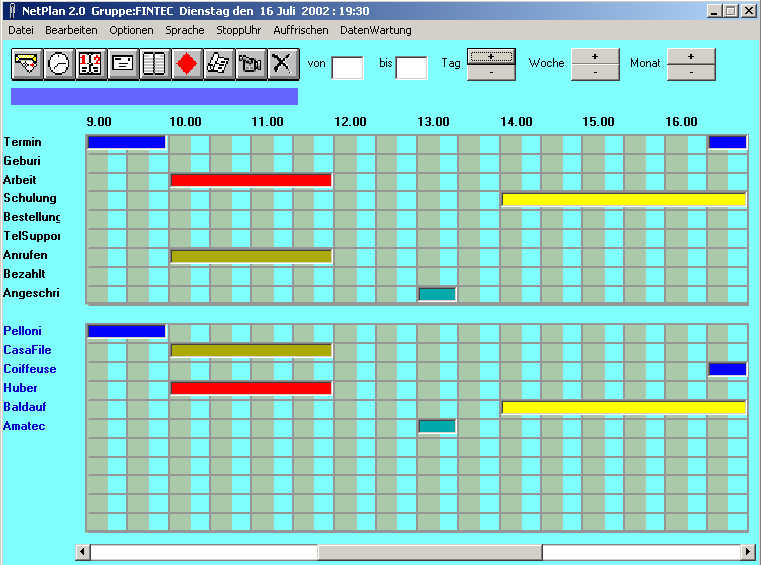Open the Bearbeiten menu
Image resolution: width=761 pixels, height=565 pixels.
[x=71, y=30]
